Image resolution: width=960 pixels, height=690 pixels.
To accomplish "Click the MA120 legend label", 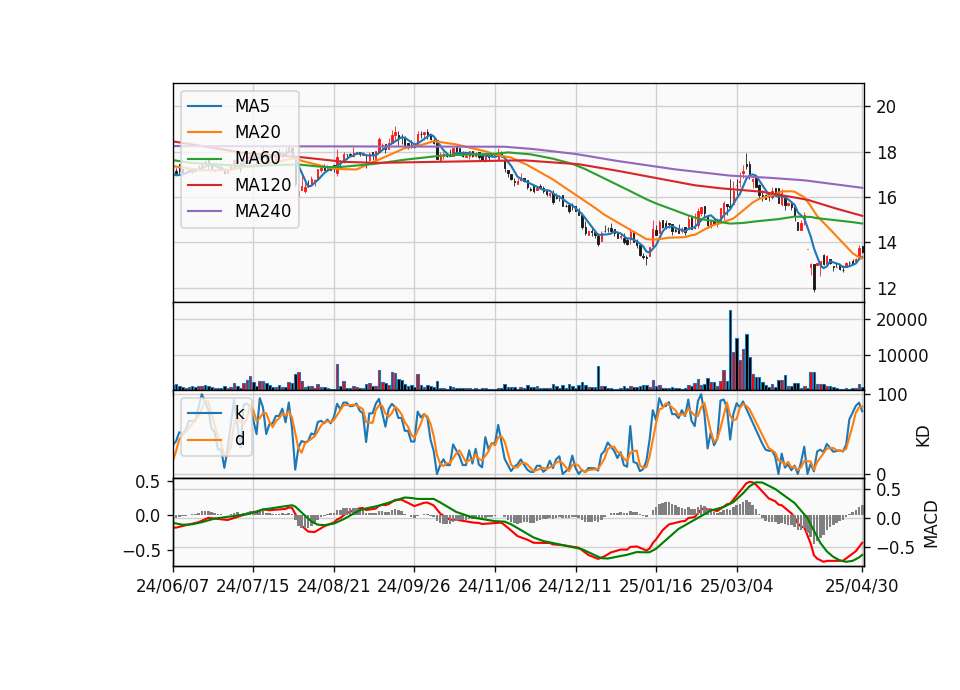I will [x=263, y=185].
